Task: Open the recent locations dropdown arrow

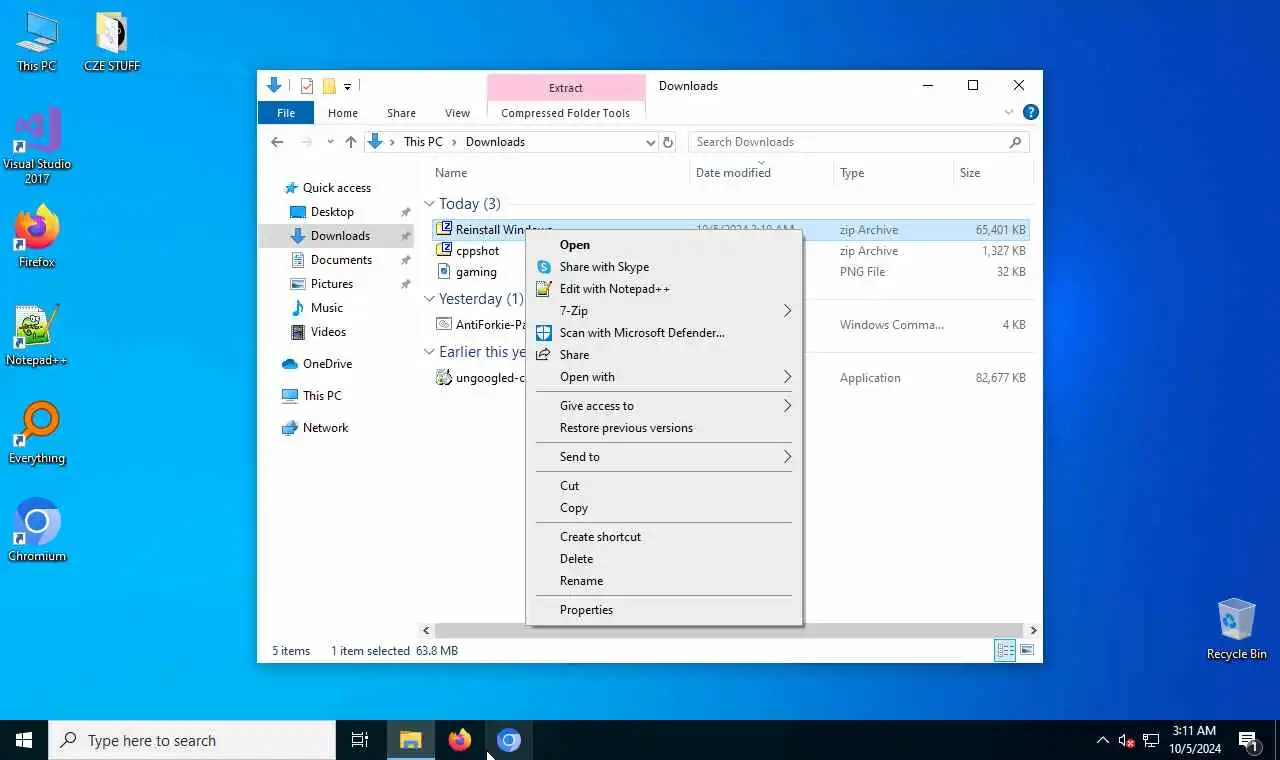Action: click(x=330, y=142)
